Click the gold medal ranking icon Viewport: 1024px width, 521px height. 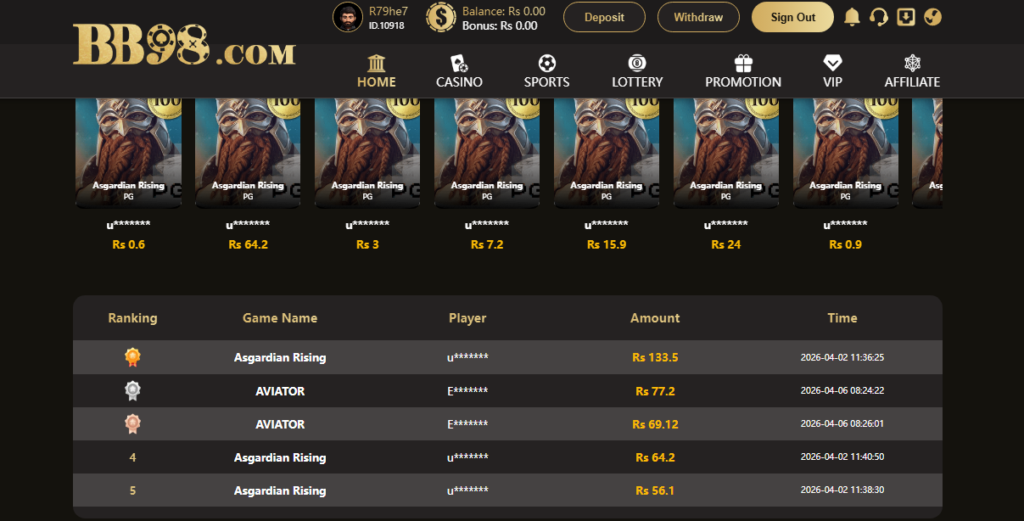132,357
